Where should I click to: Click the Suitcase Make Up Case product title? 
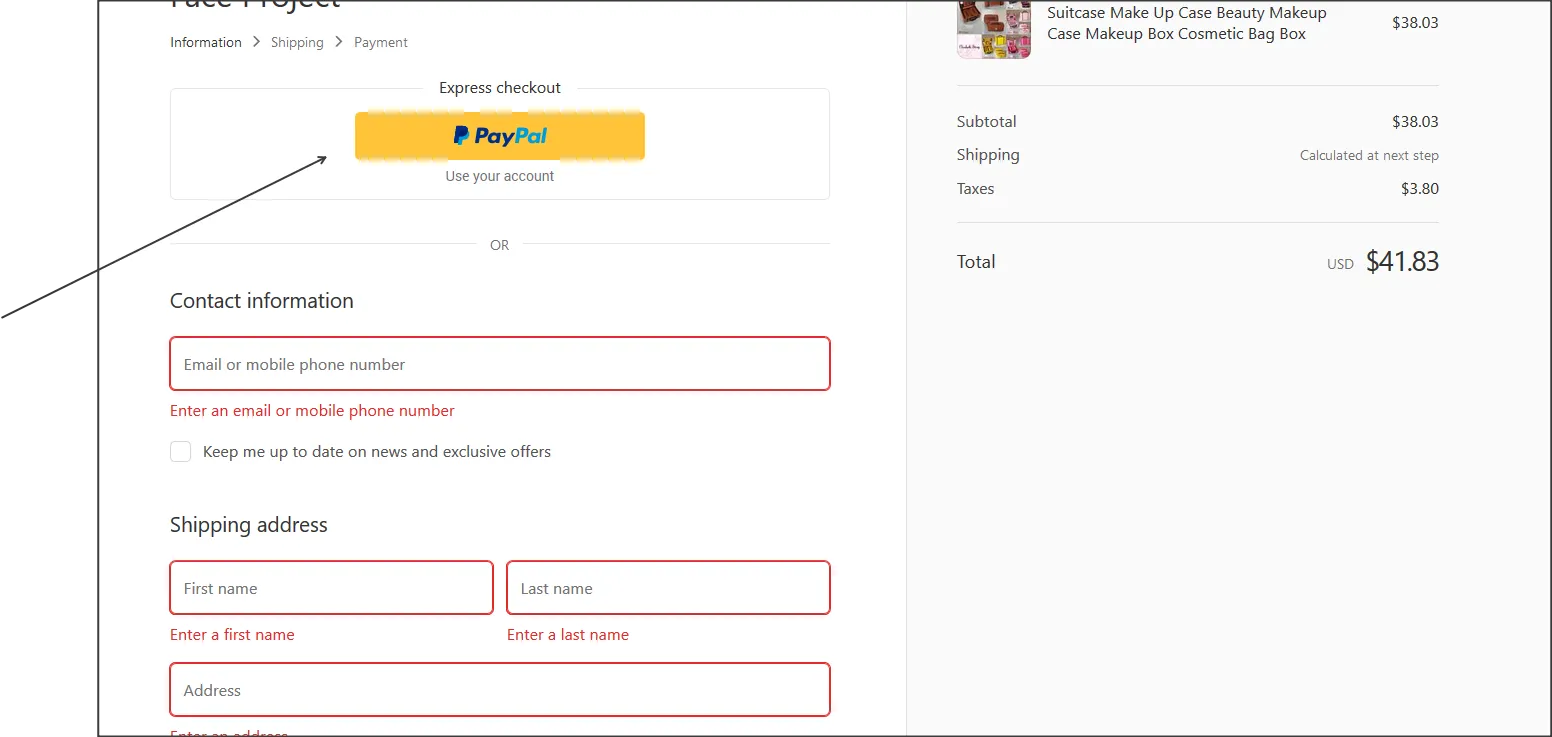point(1186,23)
